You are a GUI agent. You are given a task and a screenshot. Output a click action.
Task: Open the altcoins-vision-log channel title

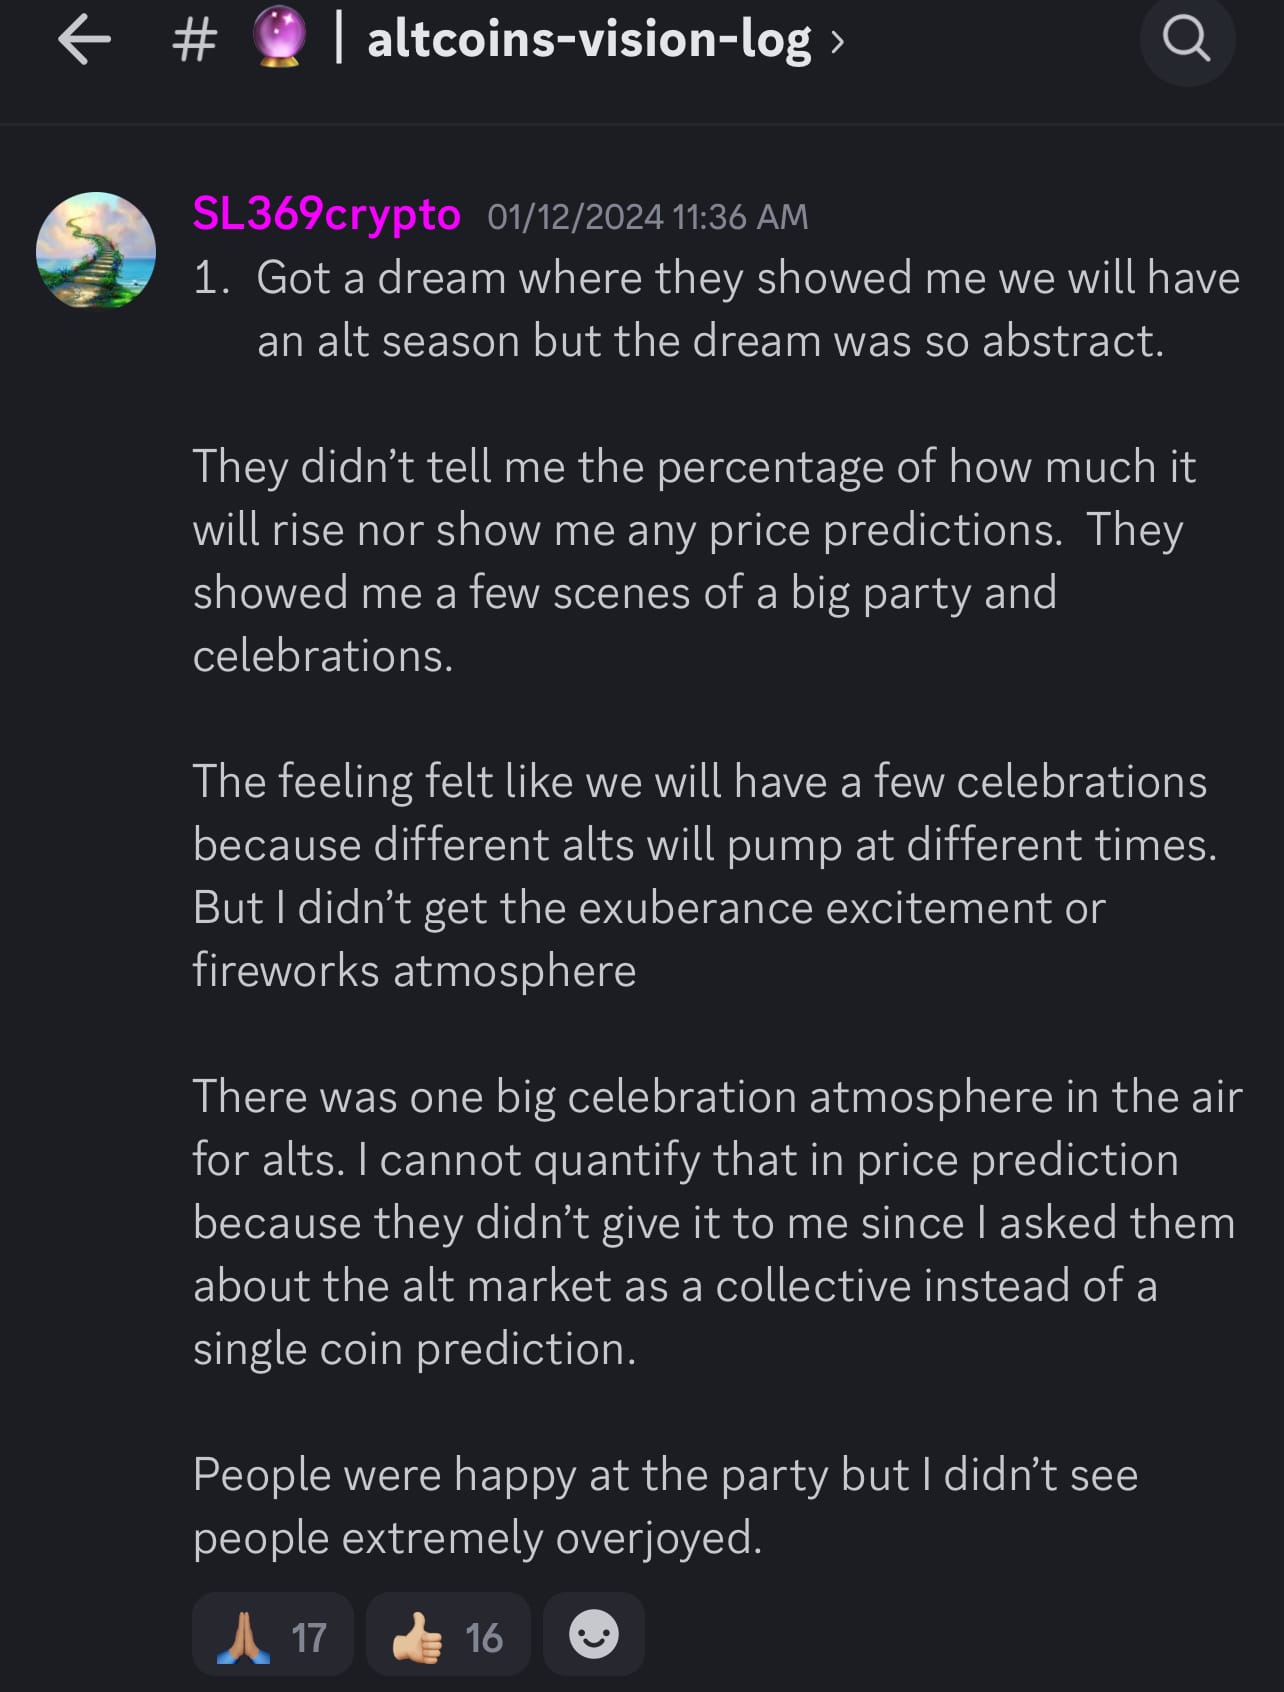point(589,41)
